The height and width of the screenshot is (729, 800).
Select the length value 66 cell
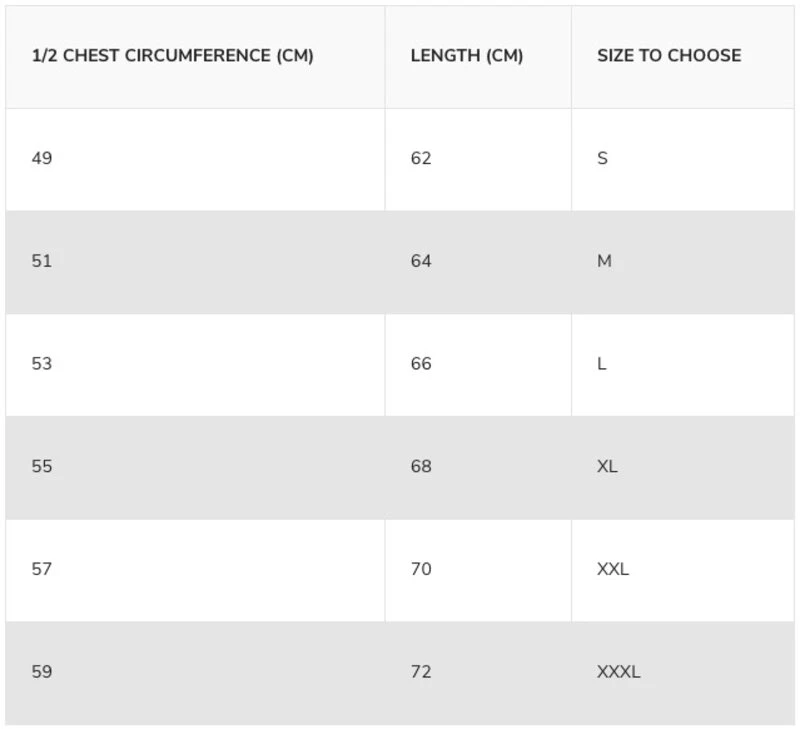pyautogui.click(x=421, y=364)
